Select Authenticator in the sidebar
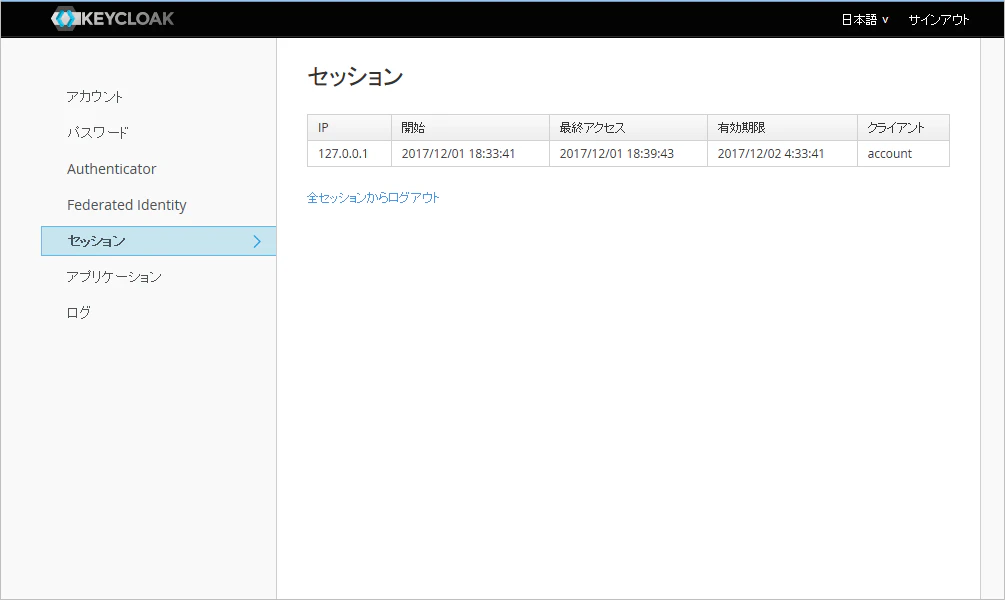1005x600 pixels. [x=112, y=169]
